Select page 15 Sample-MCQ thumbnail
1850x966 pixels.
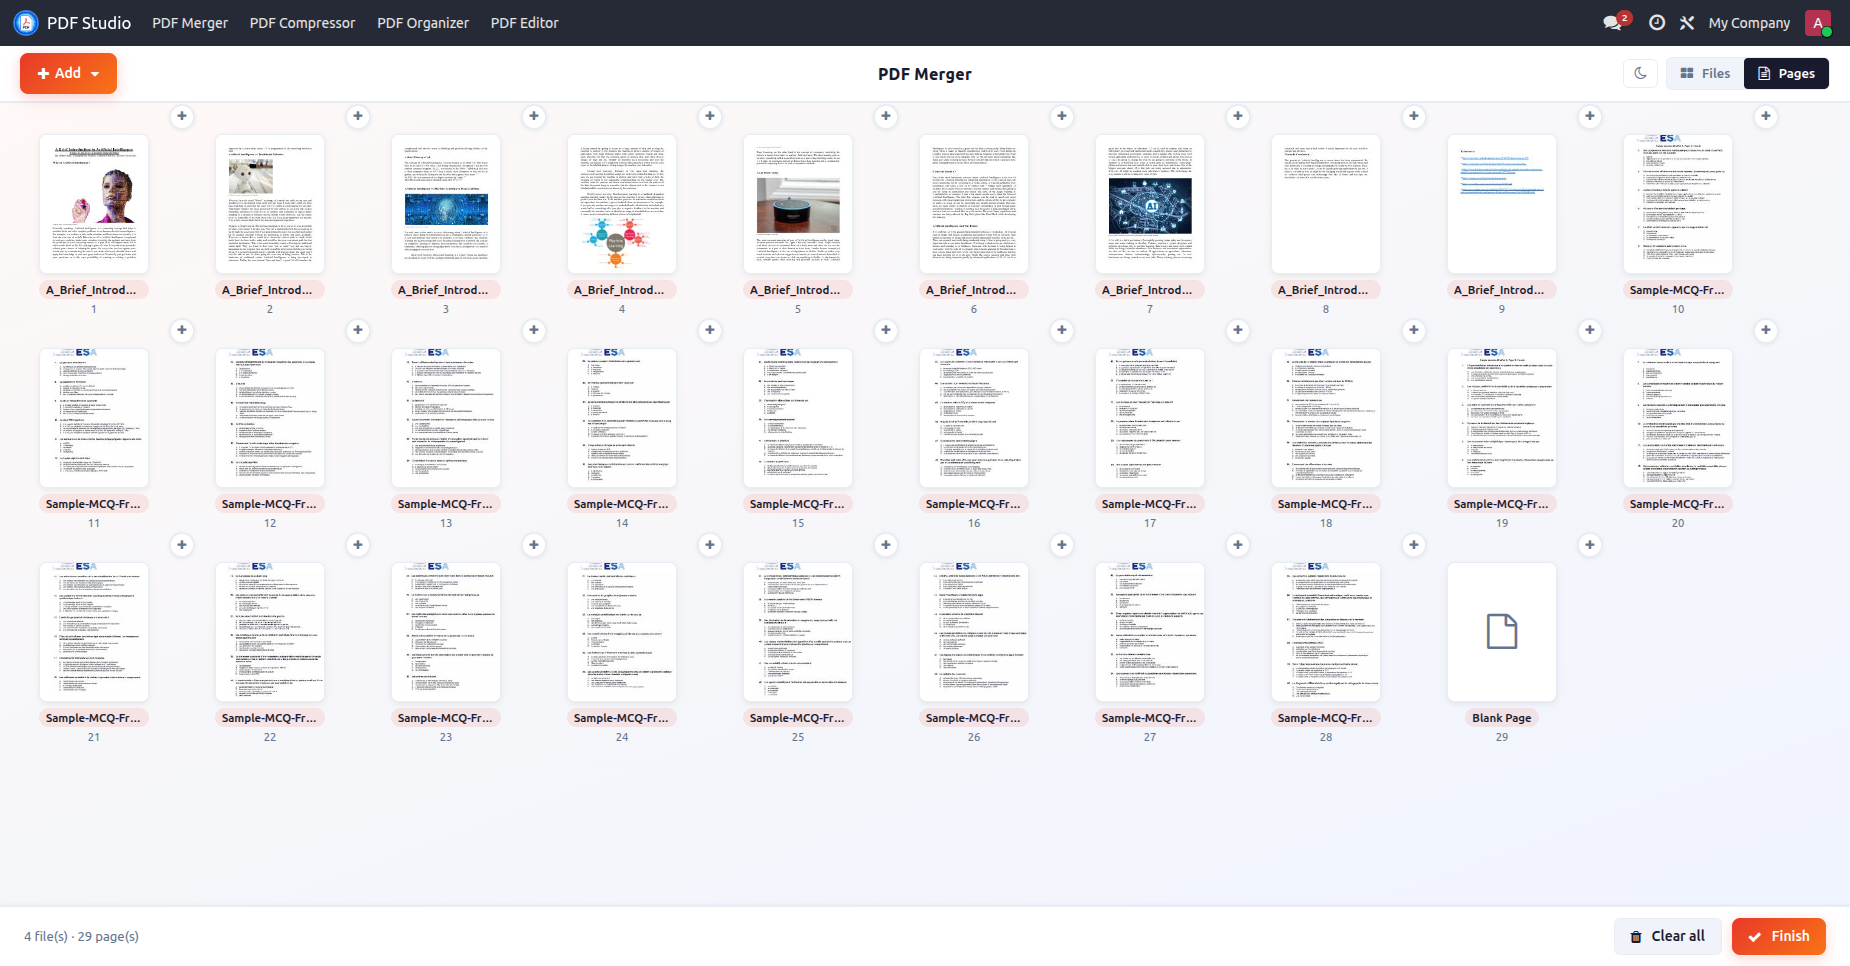798,418
